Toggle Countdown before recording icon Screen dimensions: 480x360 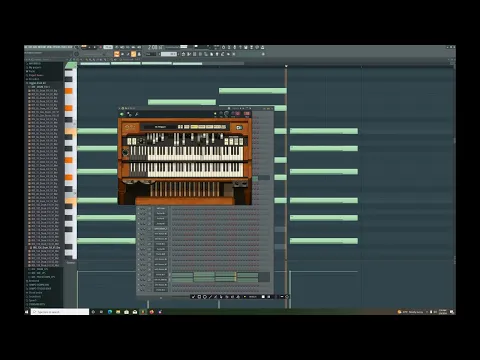(128, 47)
